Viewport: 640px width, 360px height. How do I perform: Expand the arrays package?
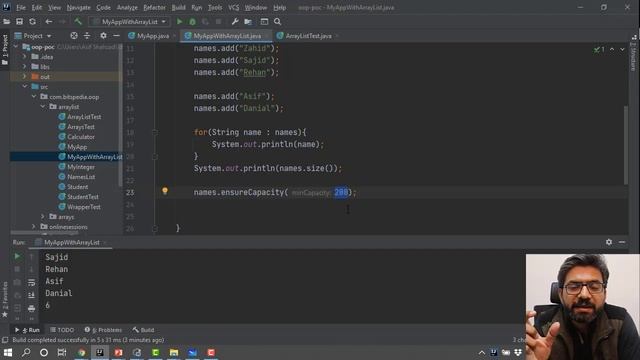pyautogui.click(x=43, y=216)
